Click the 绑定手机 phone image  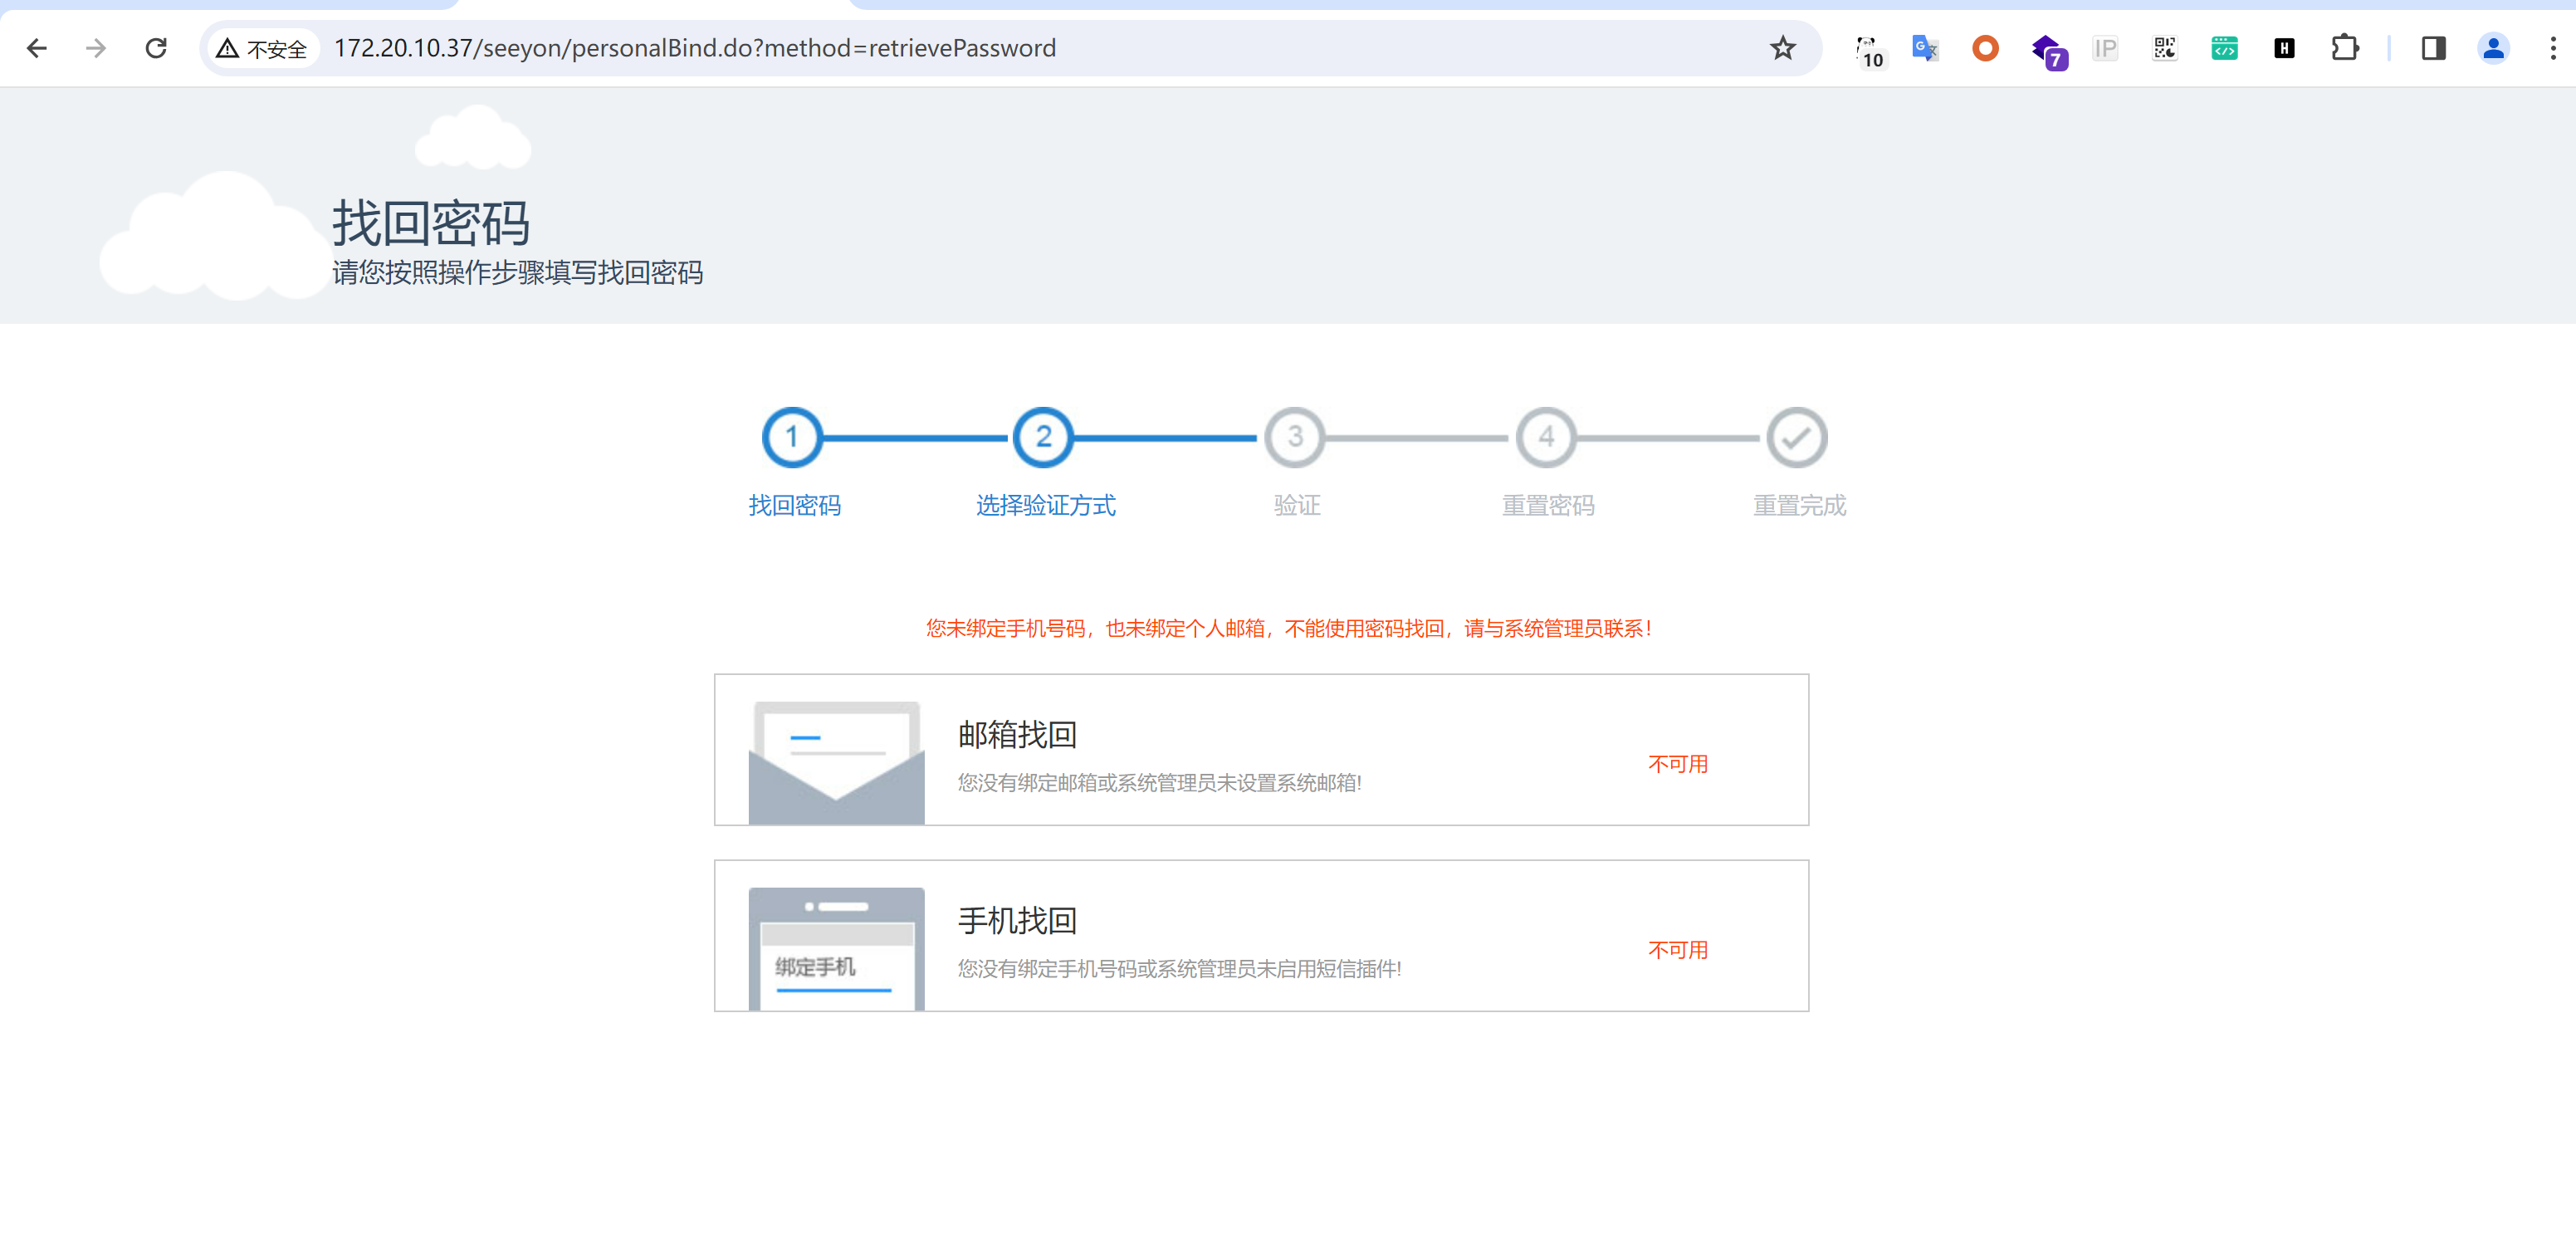(x=836, y=949)
